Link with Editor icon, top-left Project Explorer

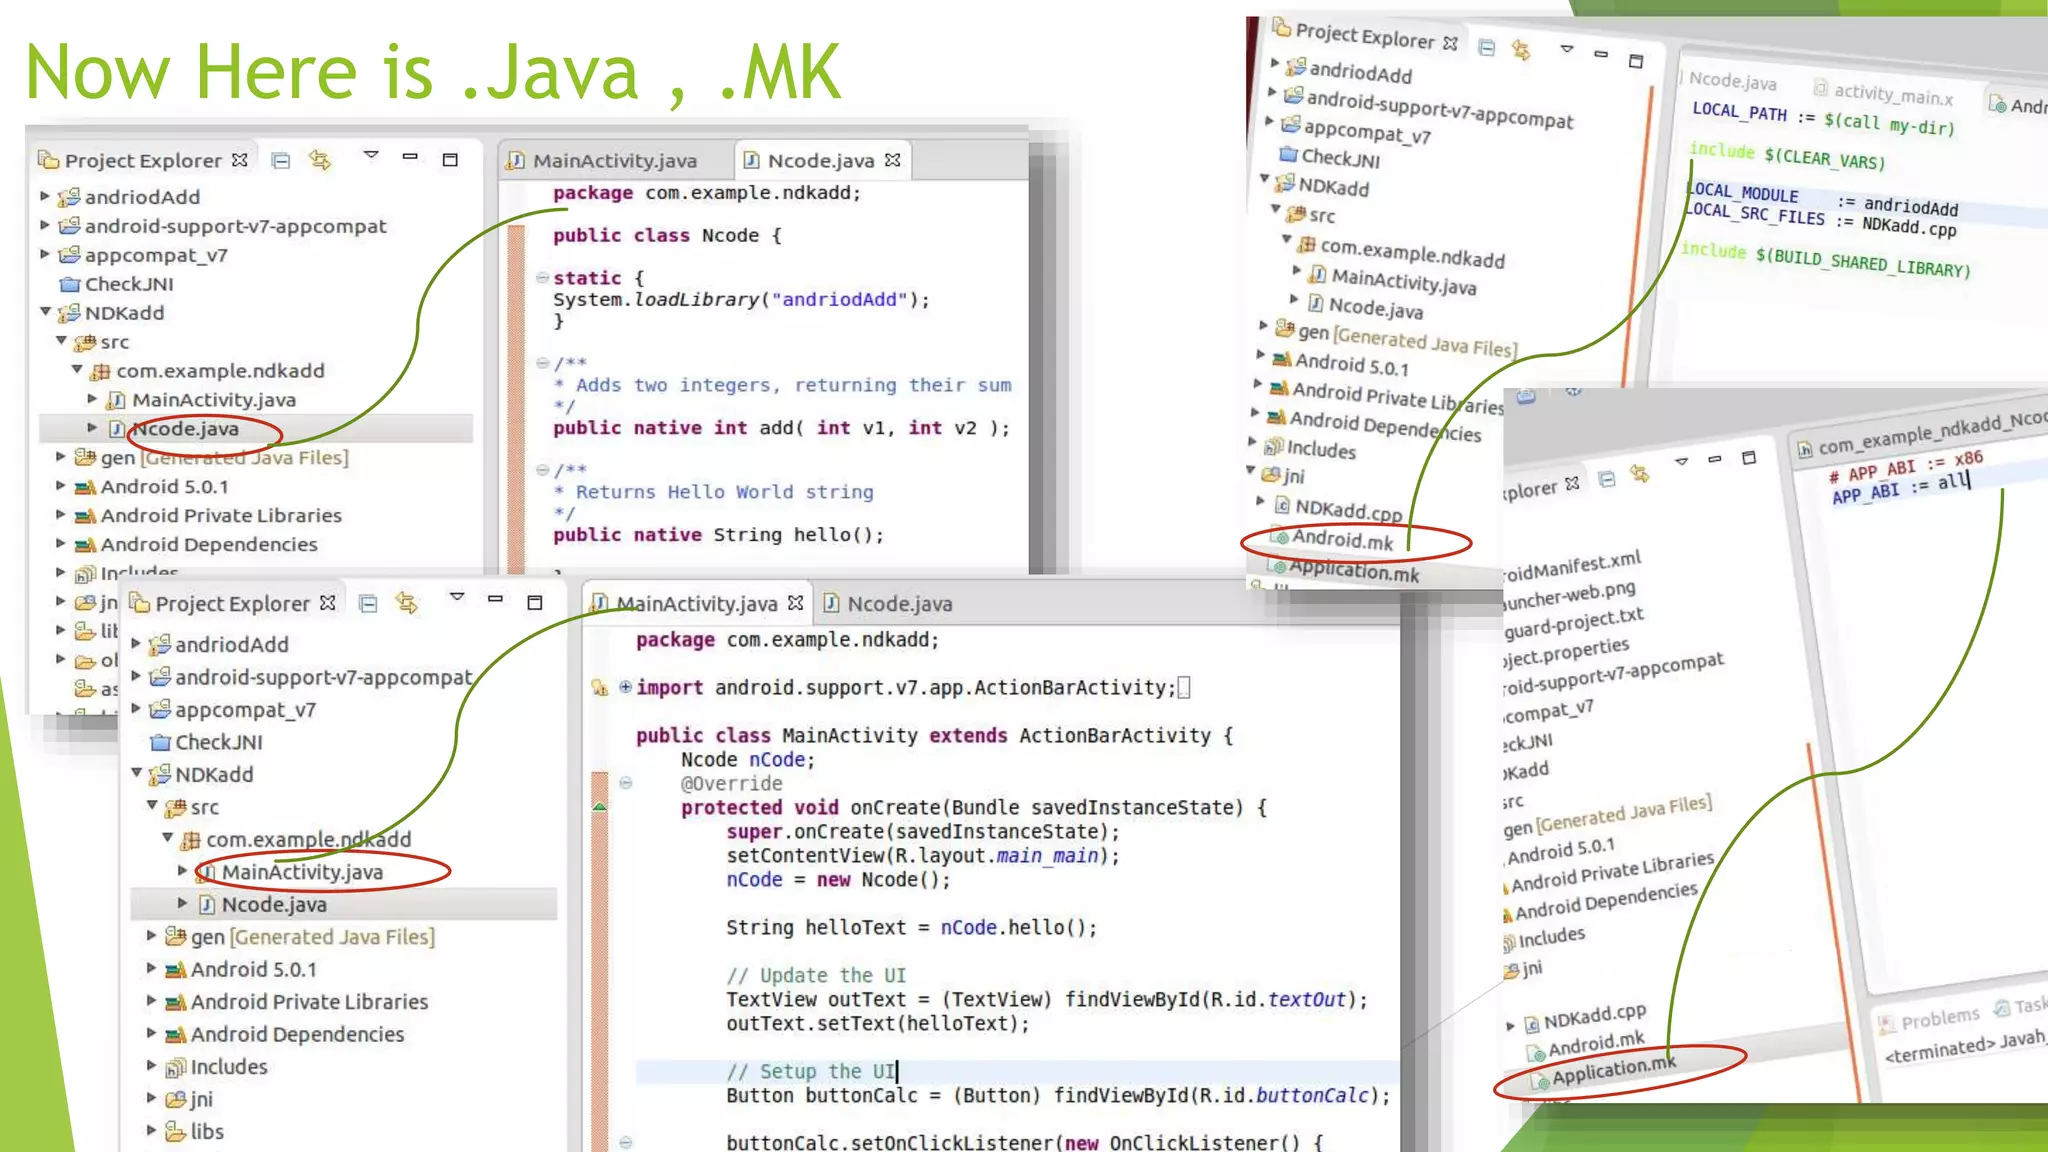coord(320,159)
